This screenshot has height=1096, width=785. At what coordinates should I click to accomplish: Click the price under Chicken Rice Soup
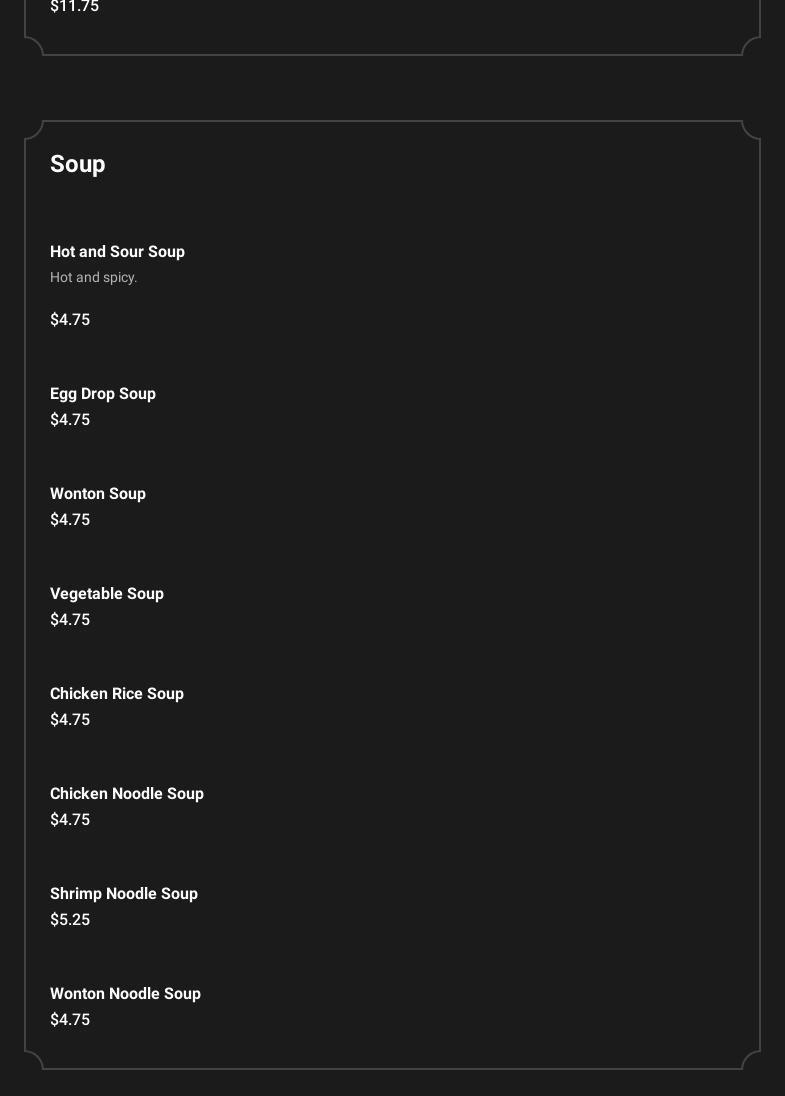tap(70, 720)
